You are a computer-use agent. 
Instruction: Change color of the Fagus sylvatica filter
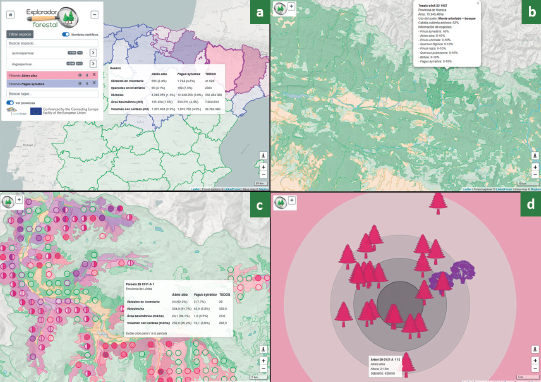[x=87, y=84]
